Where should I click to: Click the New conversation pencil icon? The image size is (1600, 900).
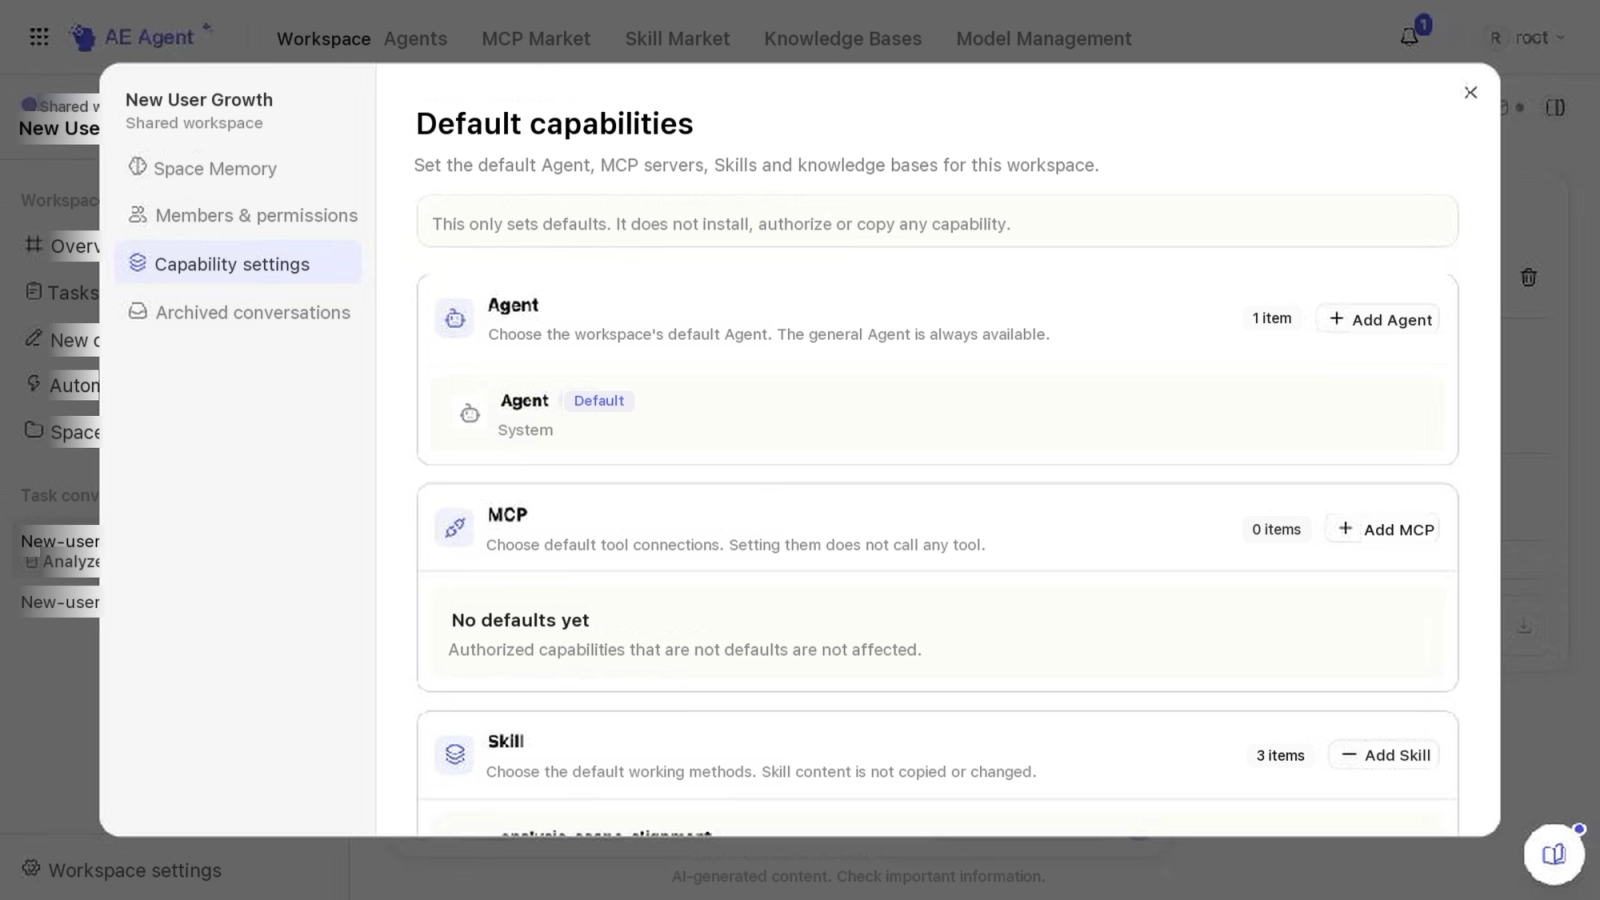coord(33,338)
